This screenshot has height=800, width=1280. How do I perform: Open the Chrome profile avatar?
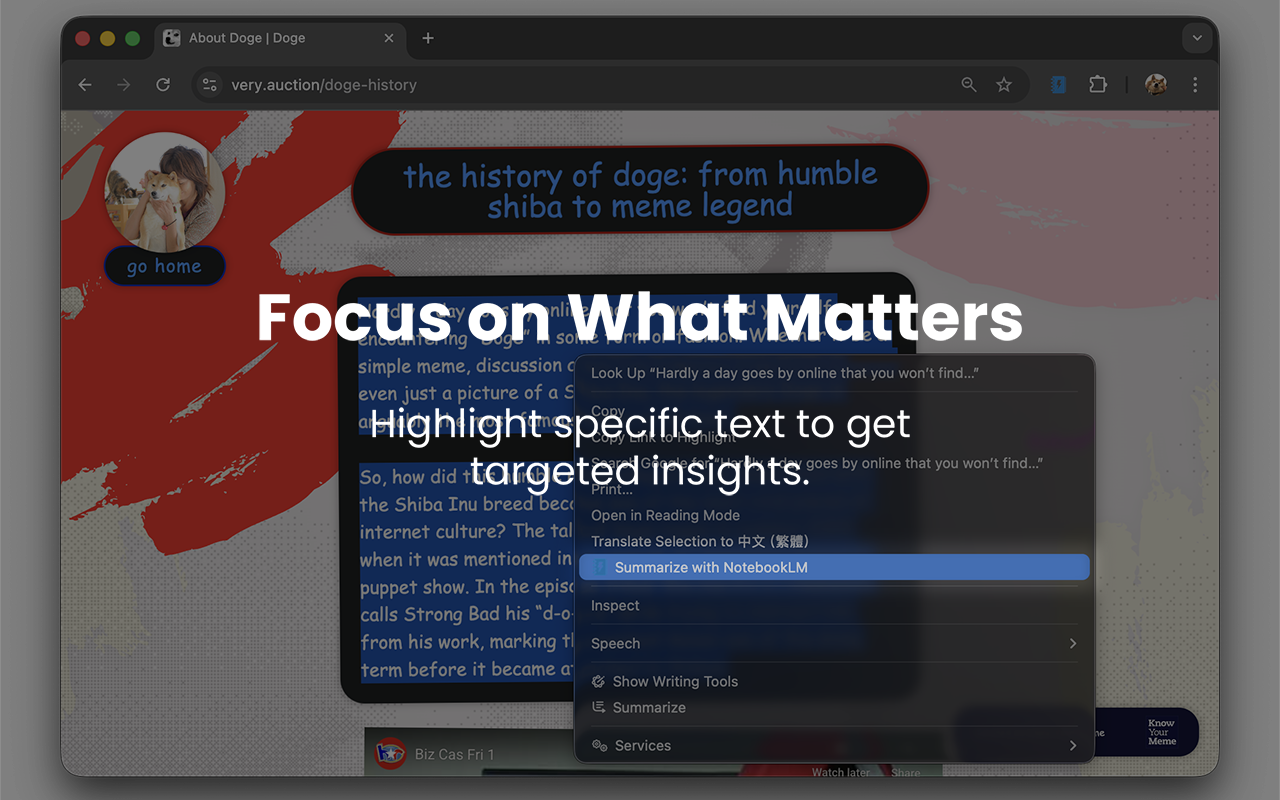click(x=1156, y=85)
